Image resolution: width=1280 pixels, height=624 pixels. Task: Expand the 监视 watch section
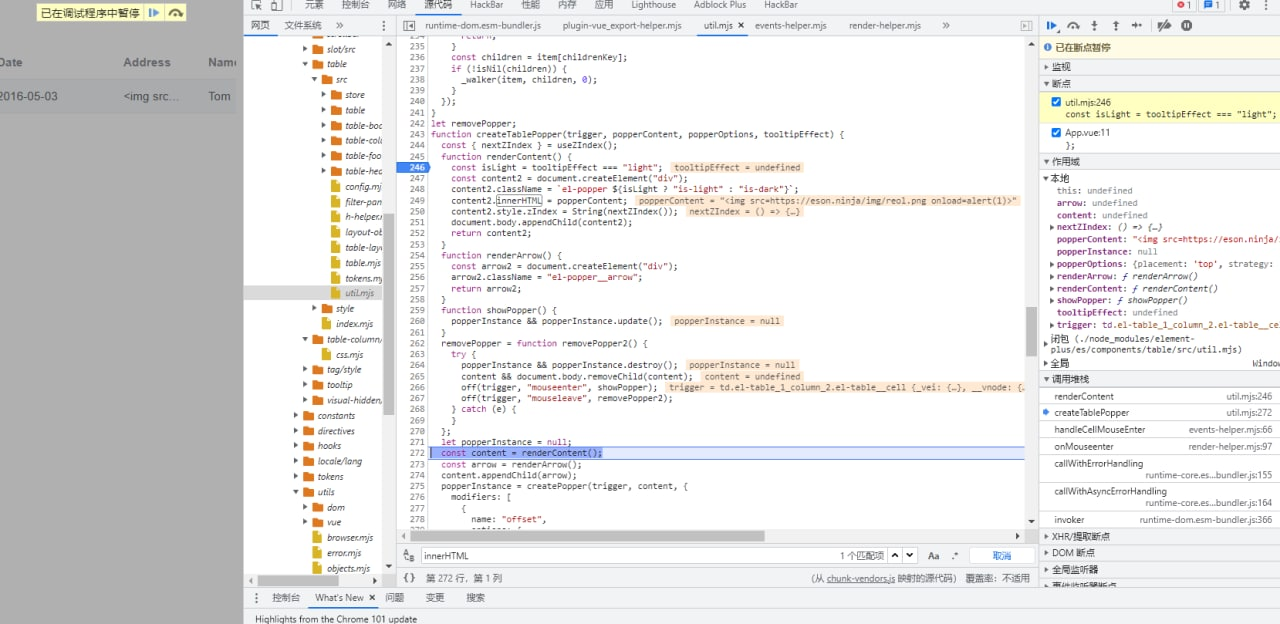click(1060, 67)
